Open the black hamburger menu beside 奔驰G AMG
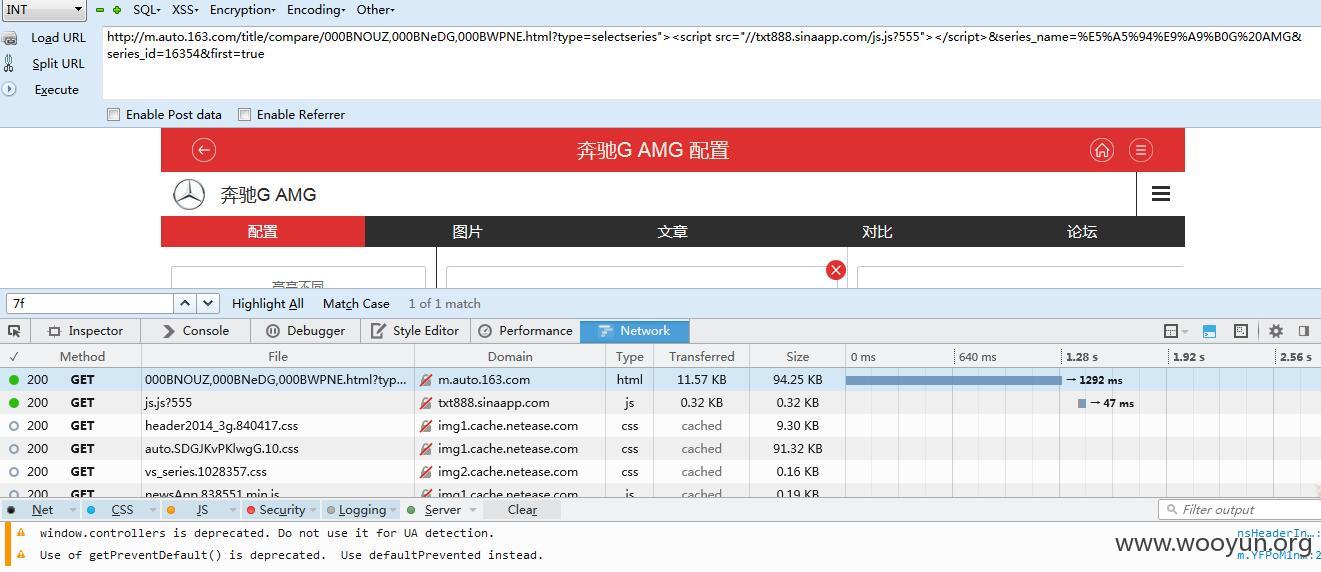The width and height of the screenshot is (1321, 572). point(1161,194)
